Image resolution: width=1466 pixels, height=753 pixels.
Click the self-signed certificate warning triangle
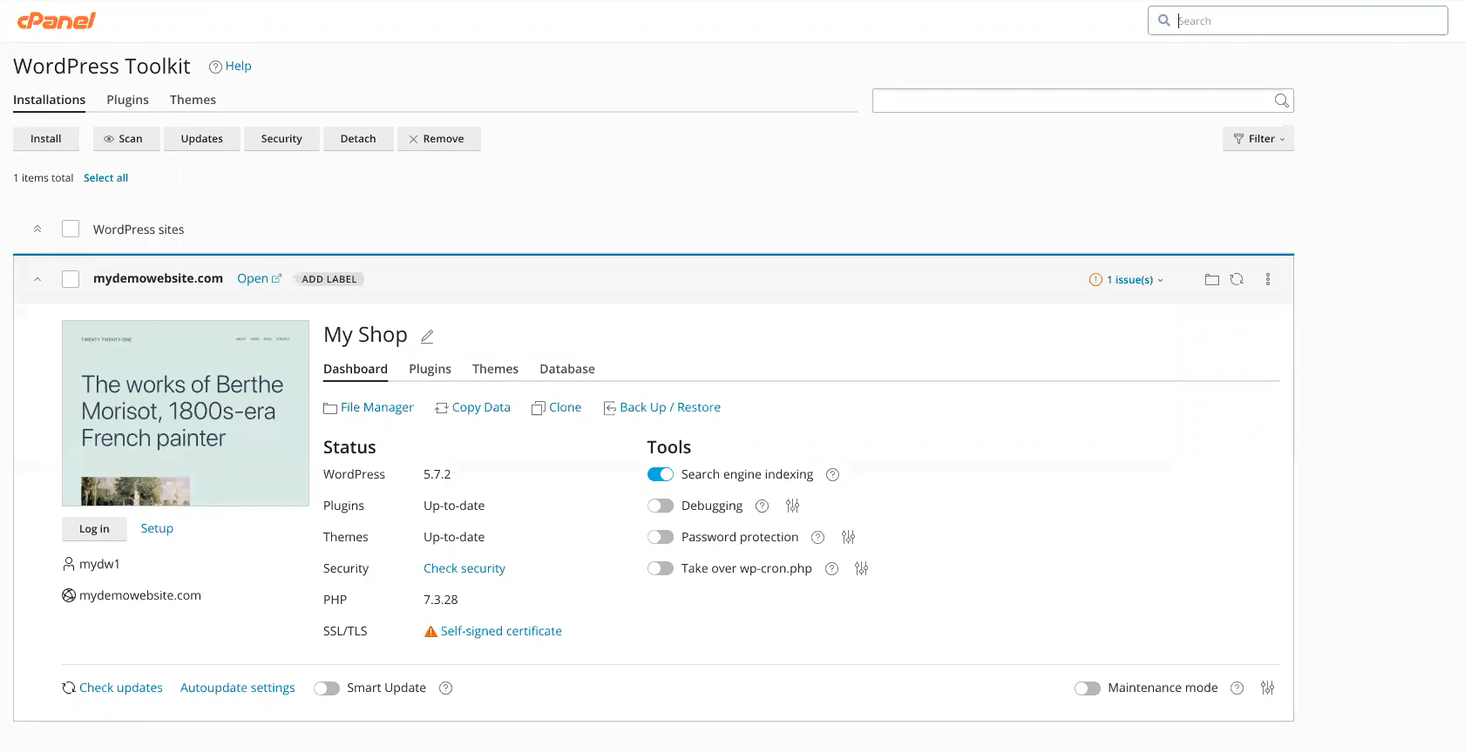pyautogui.click(x=431, y=632)
